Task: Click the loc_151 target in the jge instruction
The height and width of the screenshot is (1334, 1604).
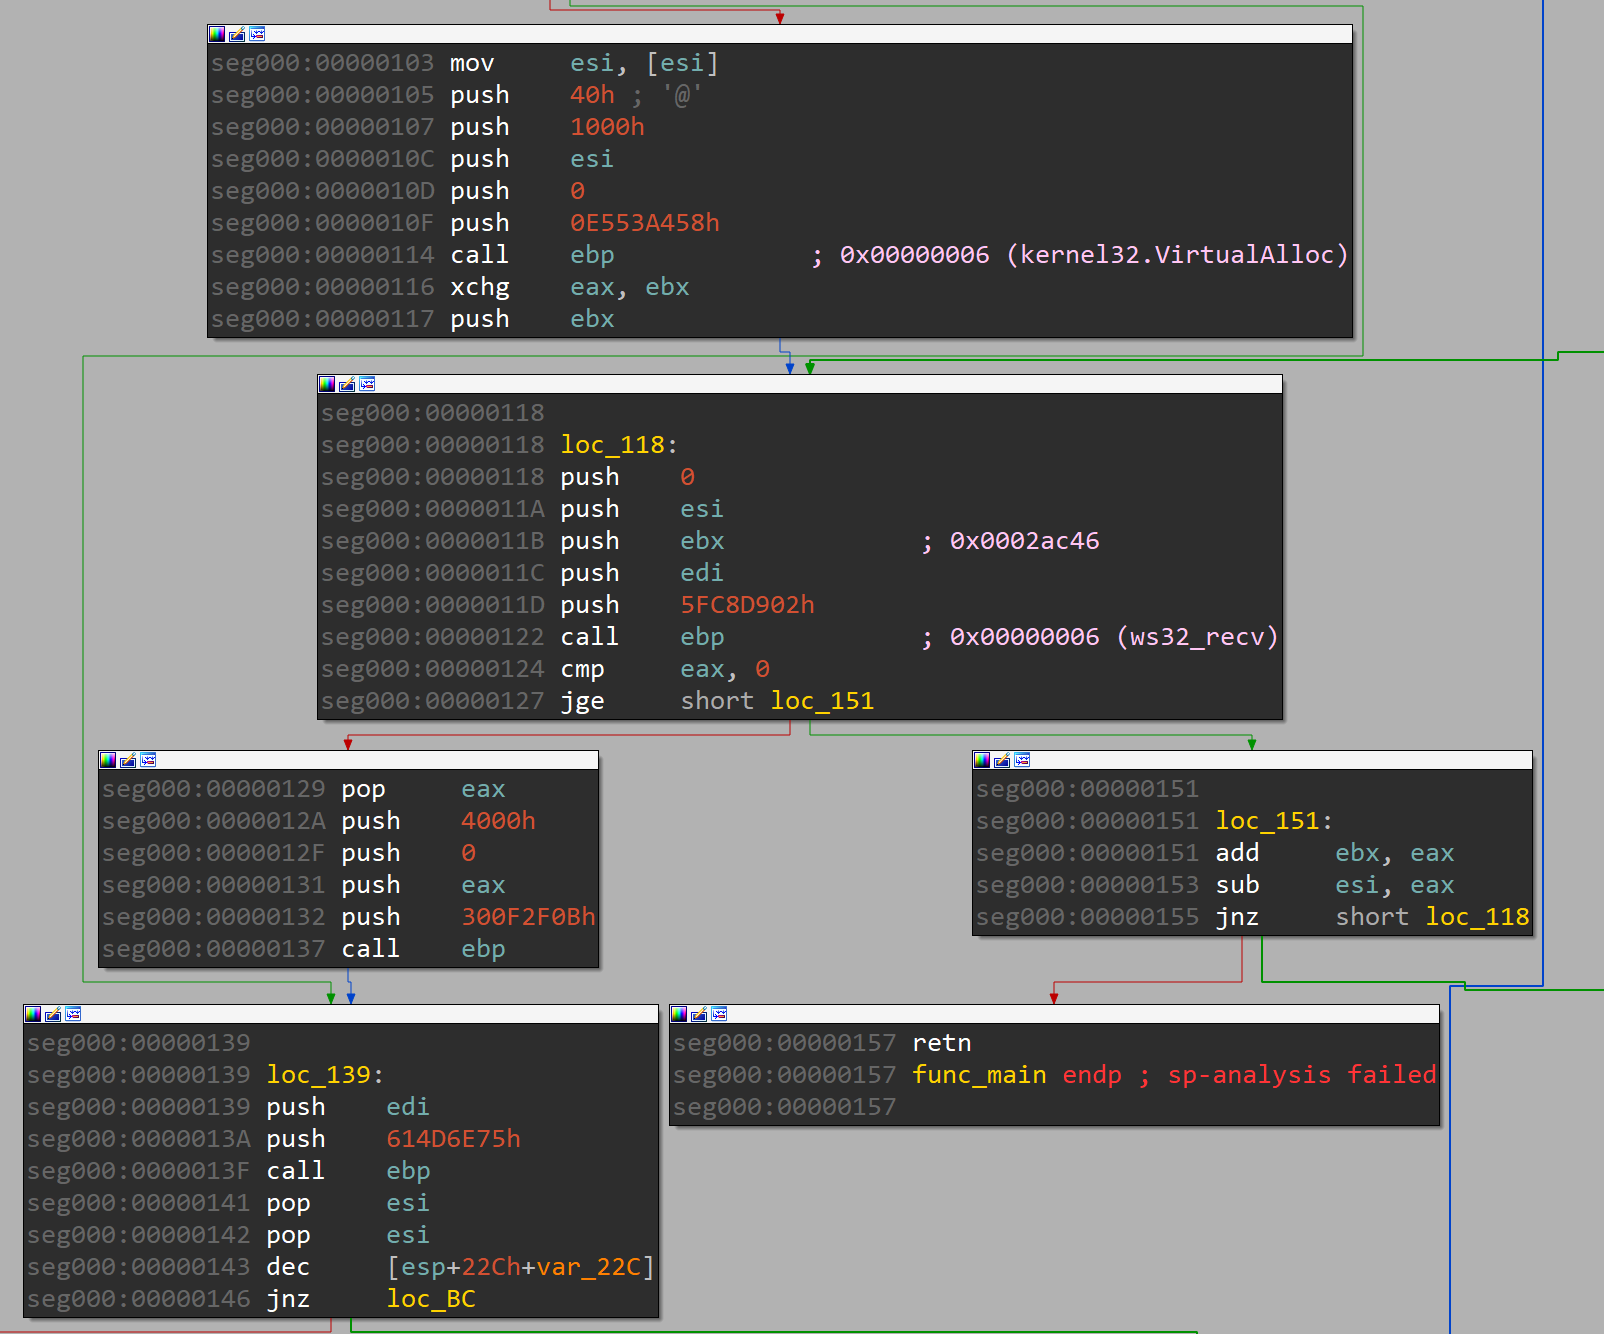Action: pyautogui.click(x=822, y=701)
